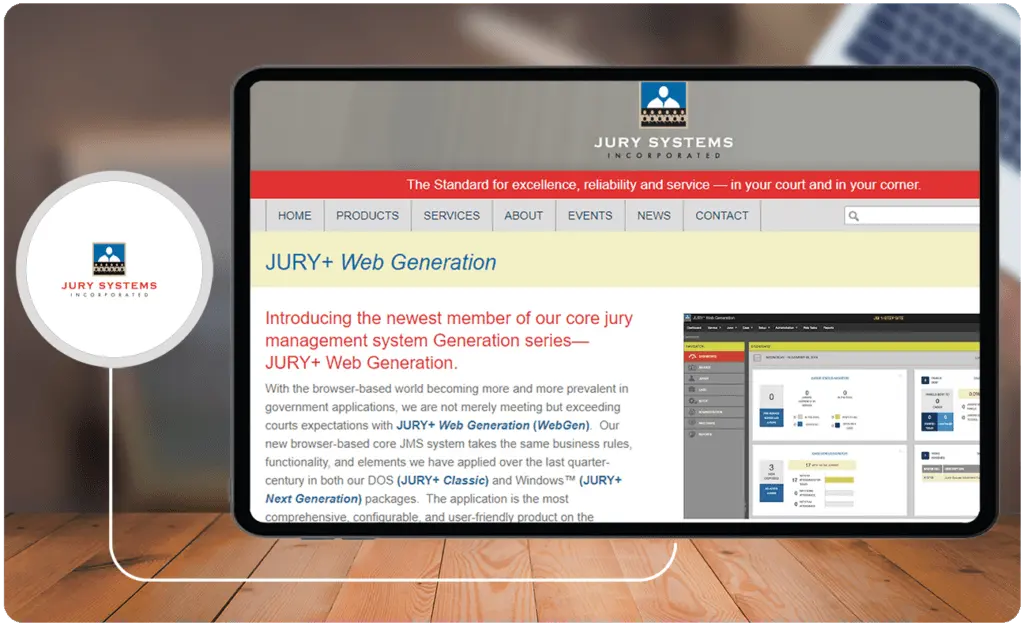Open the CONTACT menu item
Image resolution: width=1024 pixels, height=626 pixels.
point(722,215)
